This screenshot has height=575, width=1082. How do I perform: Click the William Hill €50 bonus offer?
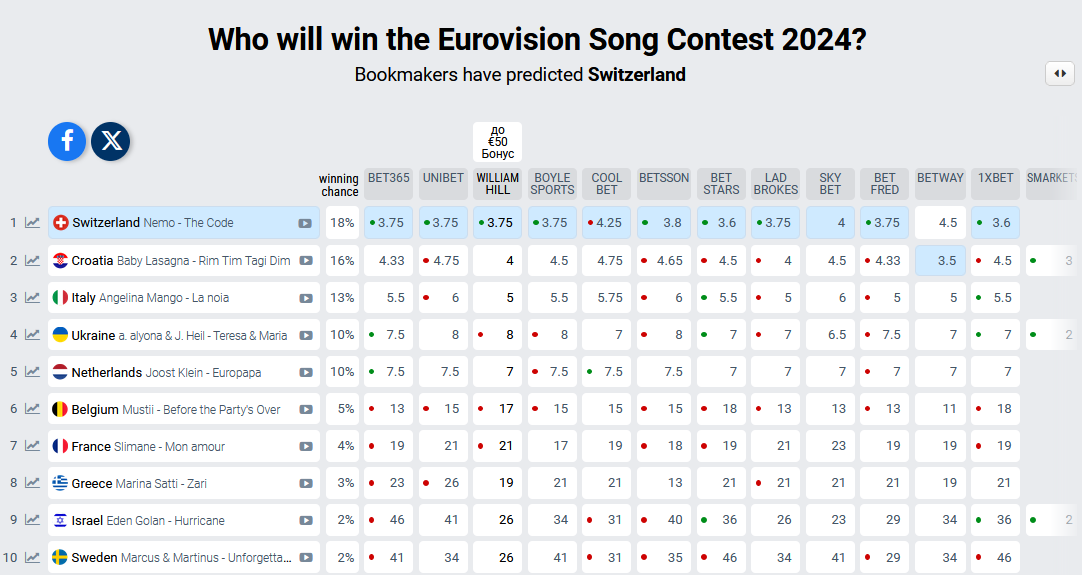tap(497, 142)
